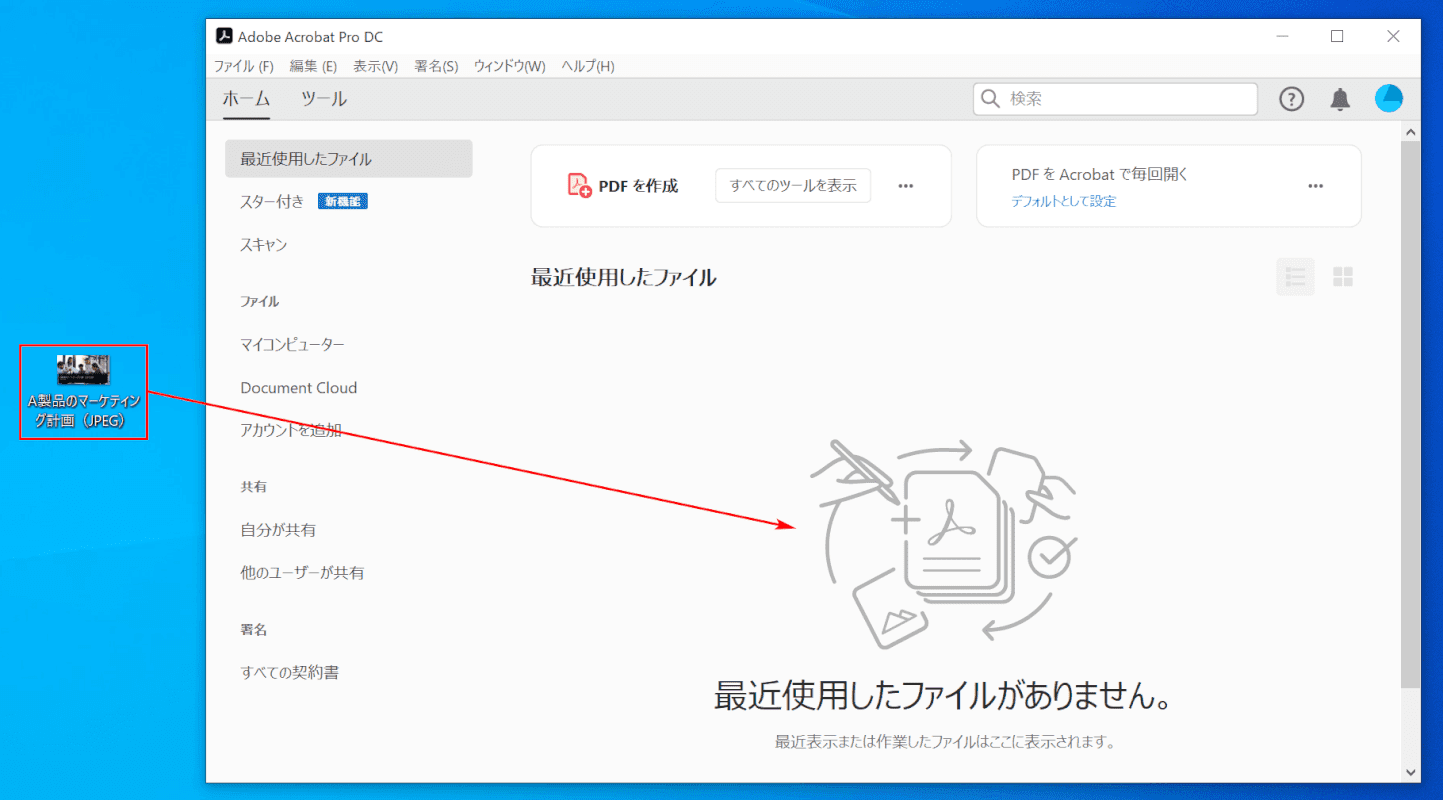Image resolution: width=1443 pixels, height=800 pixels.
Task: Click the vertical scrollbar thumb
Action: click(x=1411, y=414)
